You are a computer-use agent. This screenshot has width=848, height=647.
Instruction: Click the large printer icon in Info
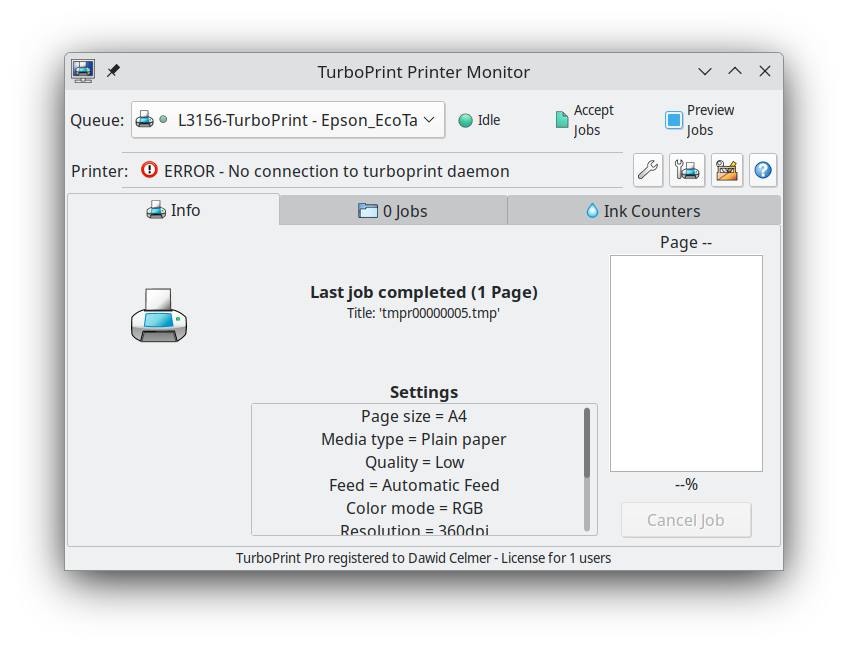tap(159, 315)
